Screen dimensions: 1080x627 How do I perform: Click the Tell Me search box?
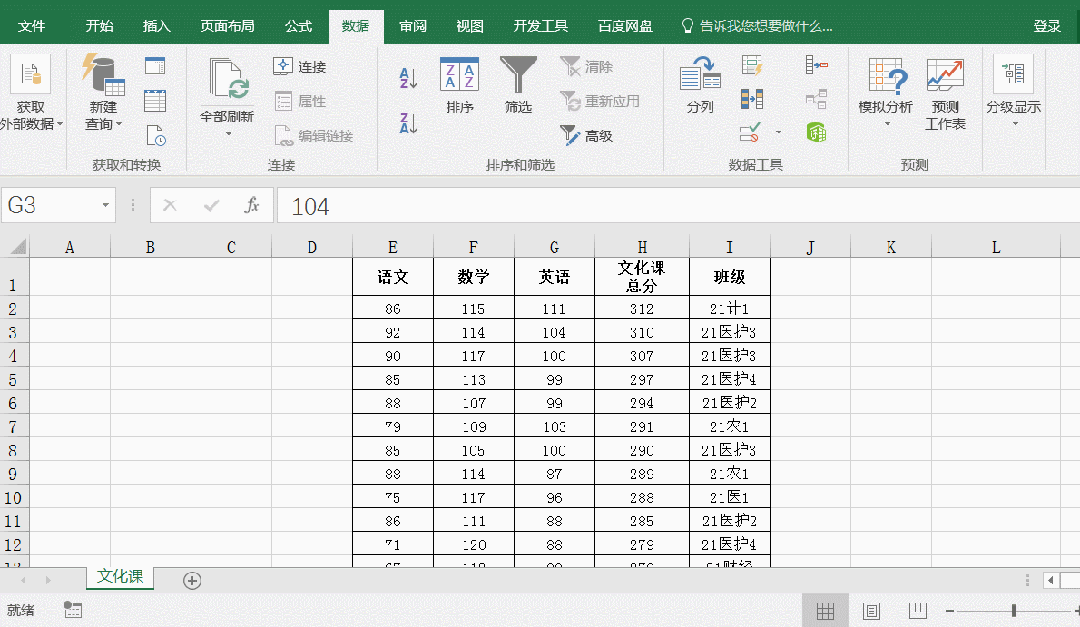tap(757, 26)
